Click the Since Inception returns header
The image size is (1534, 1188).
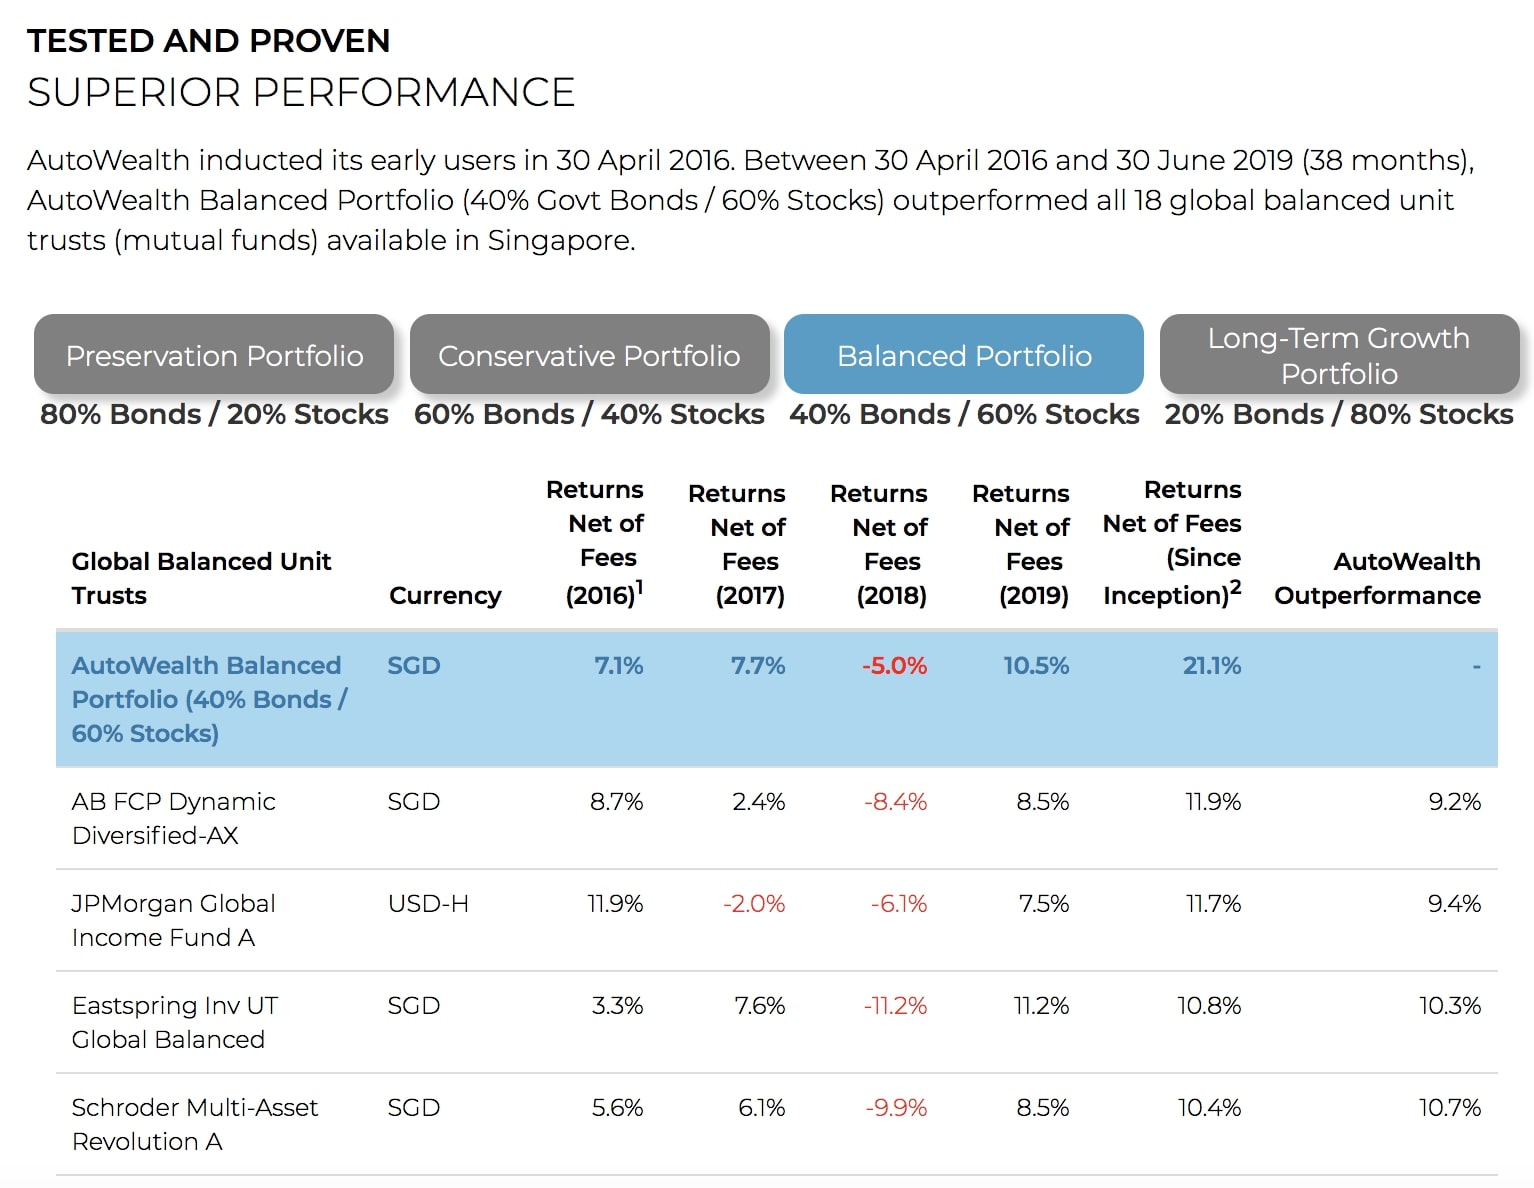pyautogui.click(x=1172, y=542)
